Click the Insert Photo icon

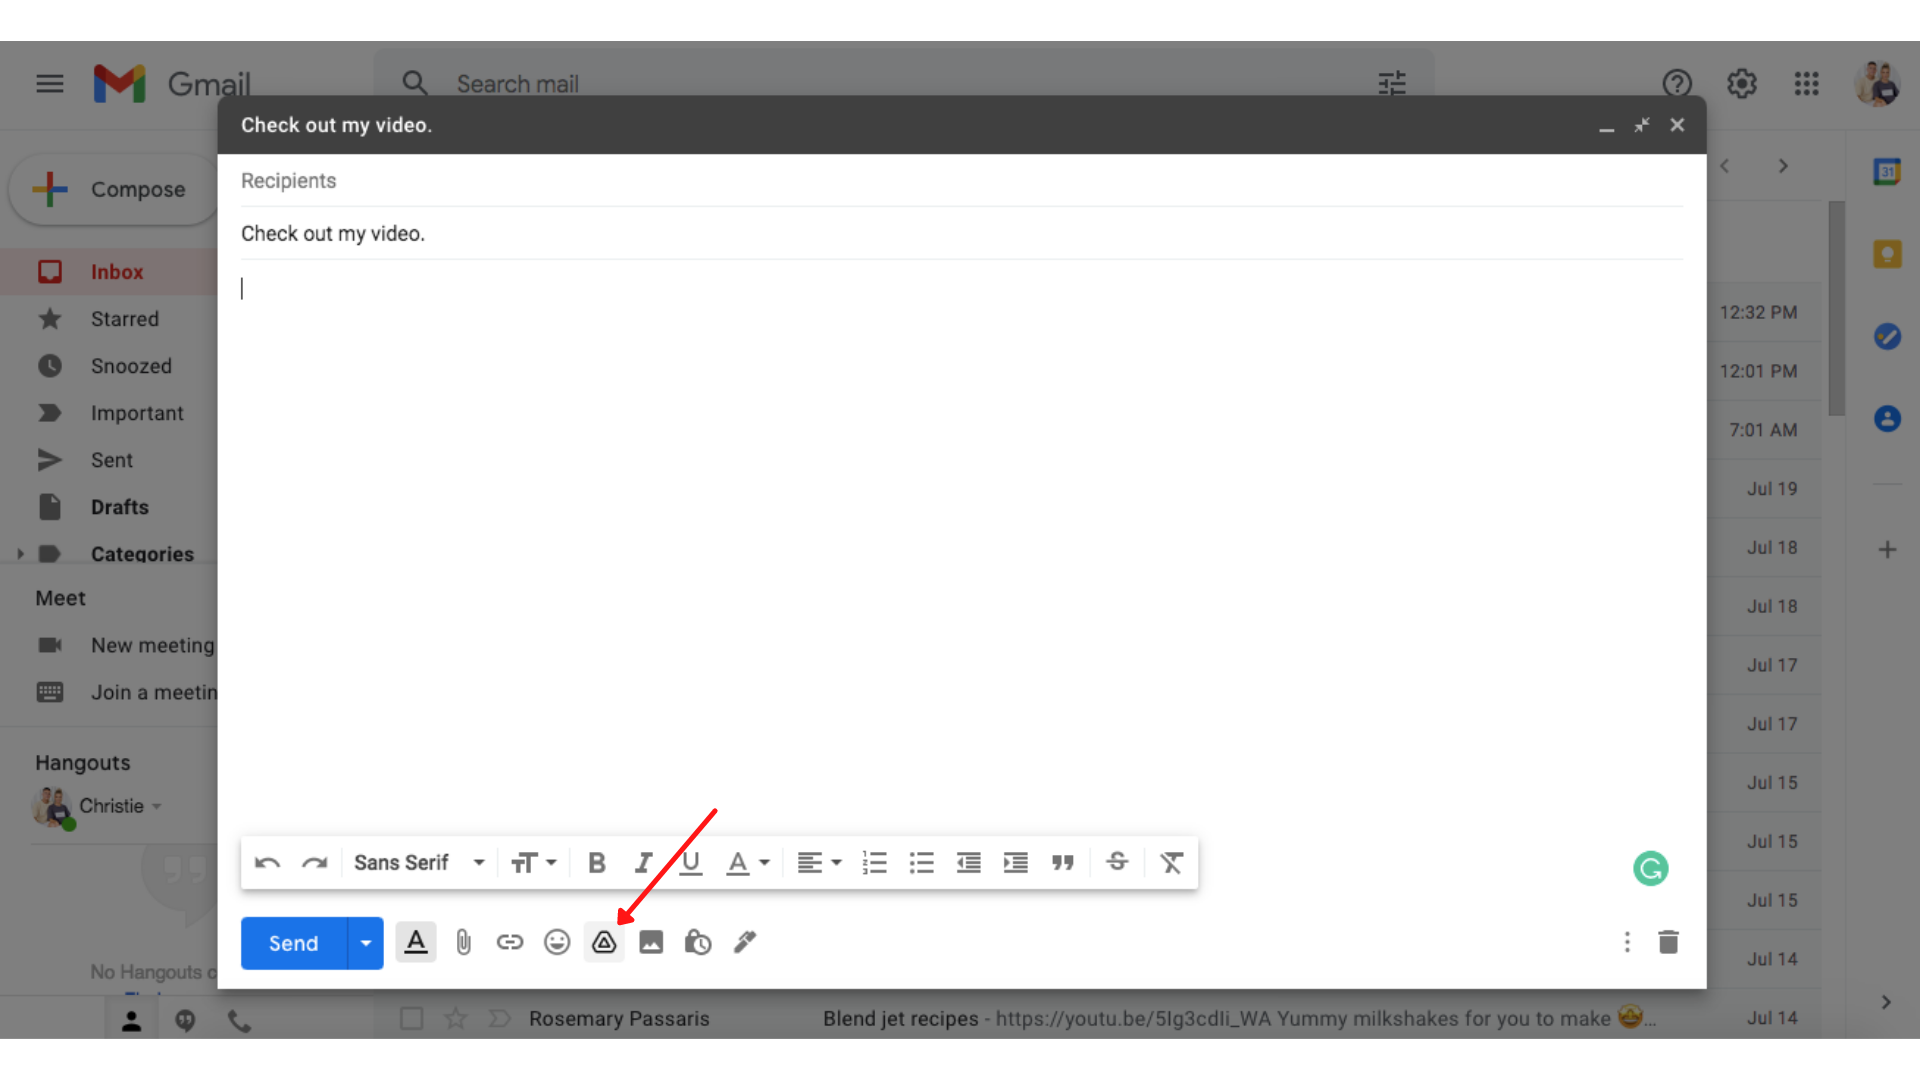click(x=650, y=942)
